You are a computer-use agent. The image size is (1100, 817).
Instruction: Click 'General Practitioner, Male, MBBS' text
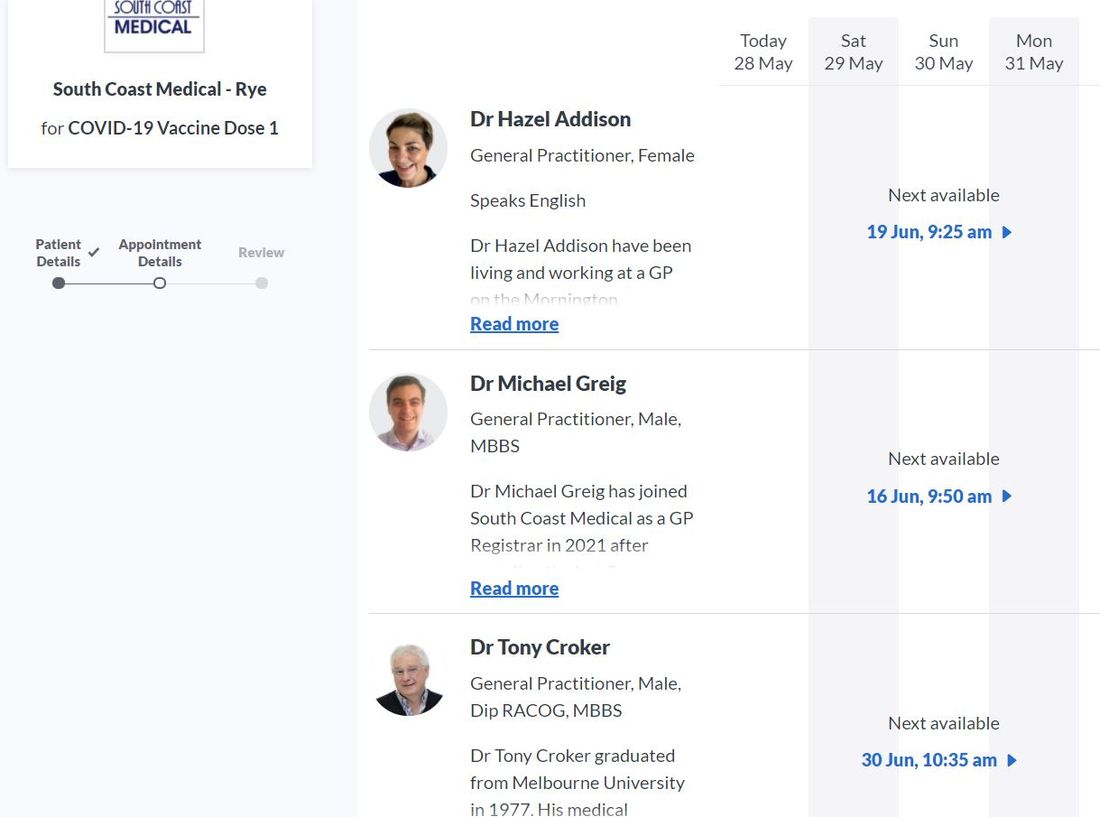pos(576,432)
